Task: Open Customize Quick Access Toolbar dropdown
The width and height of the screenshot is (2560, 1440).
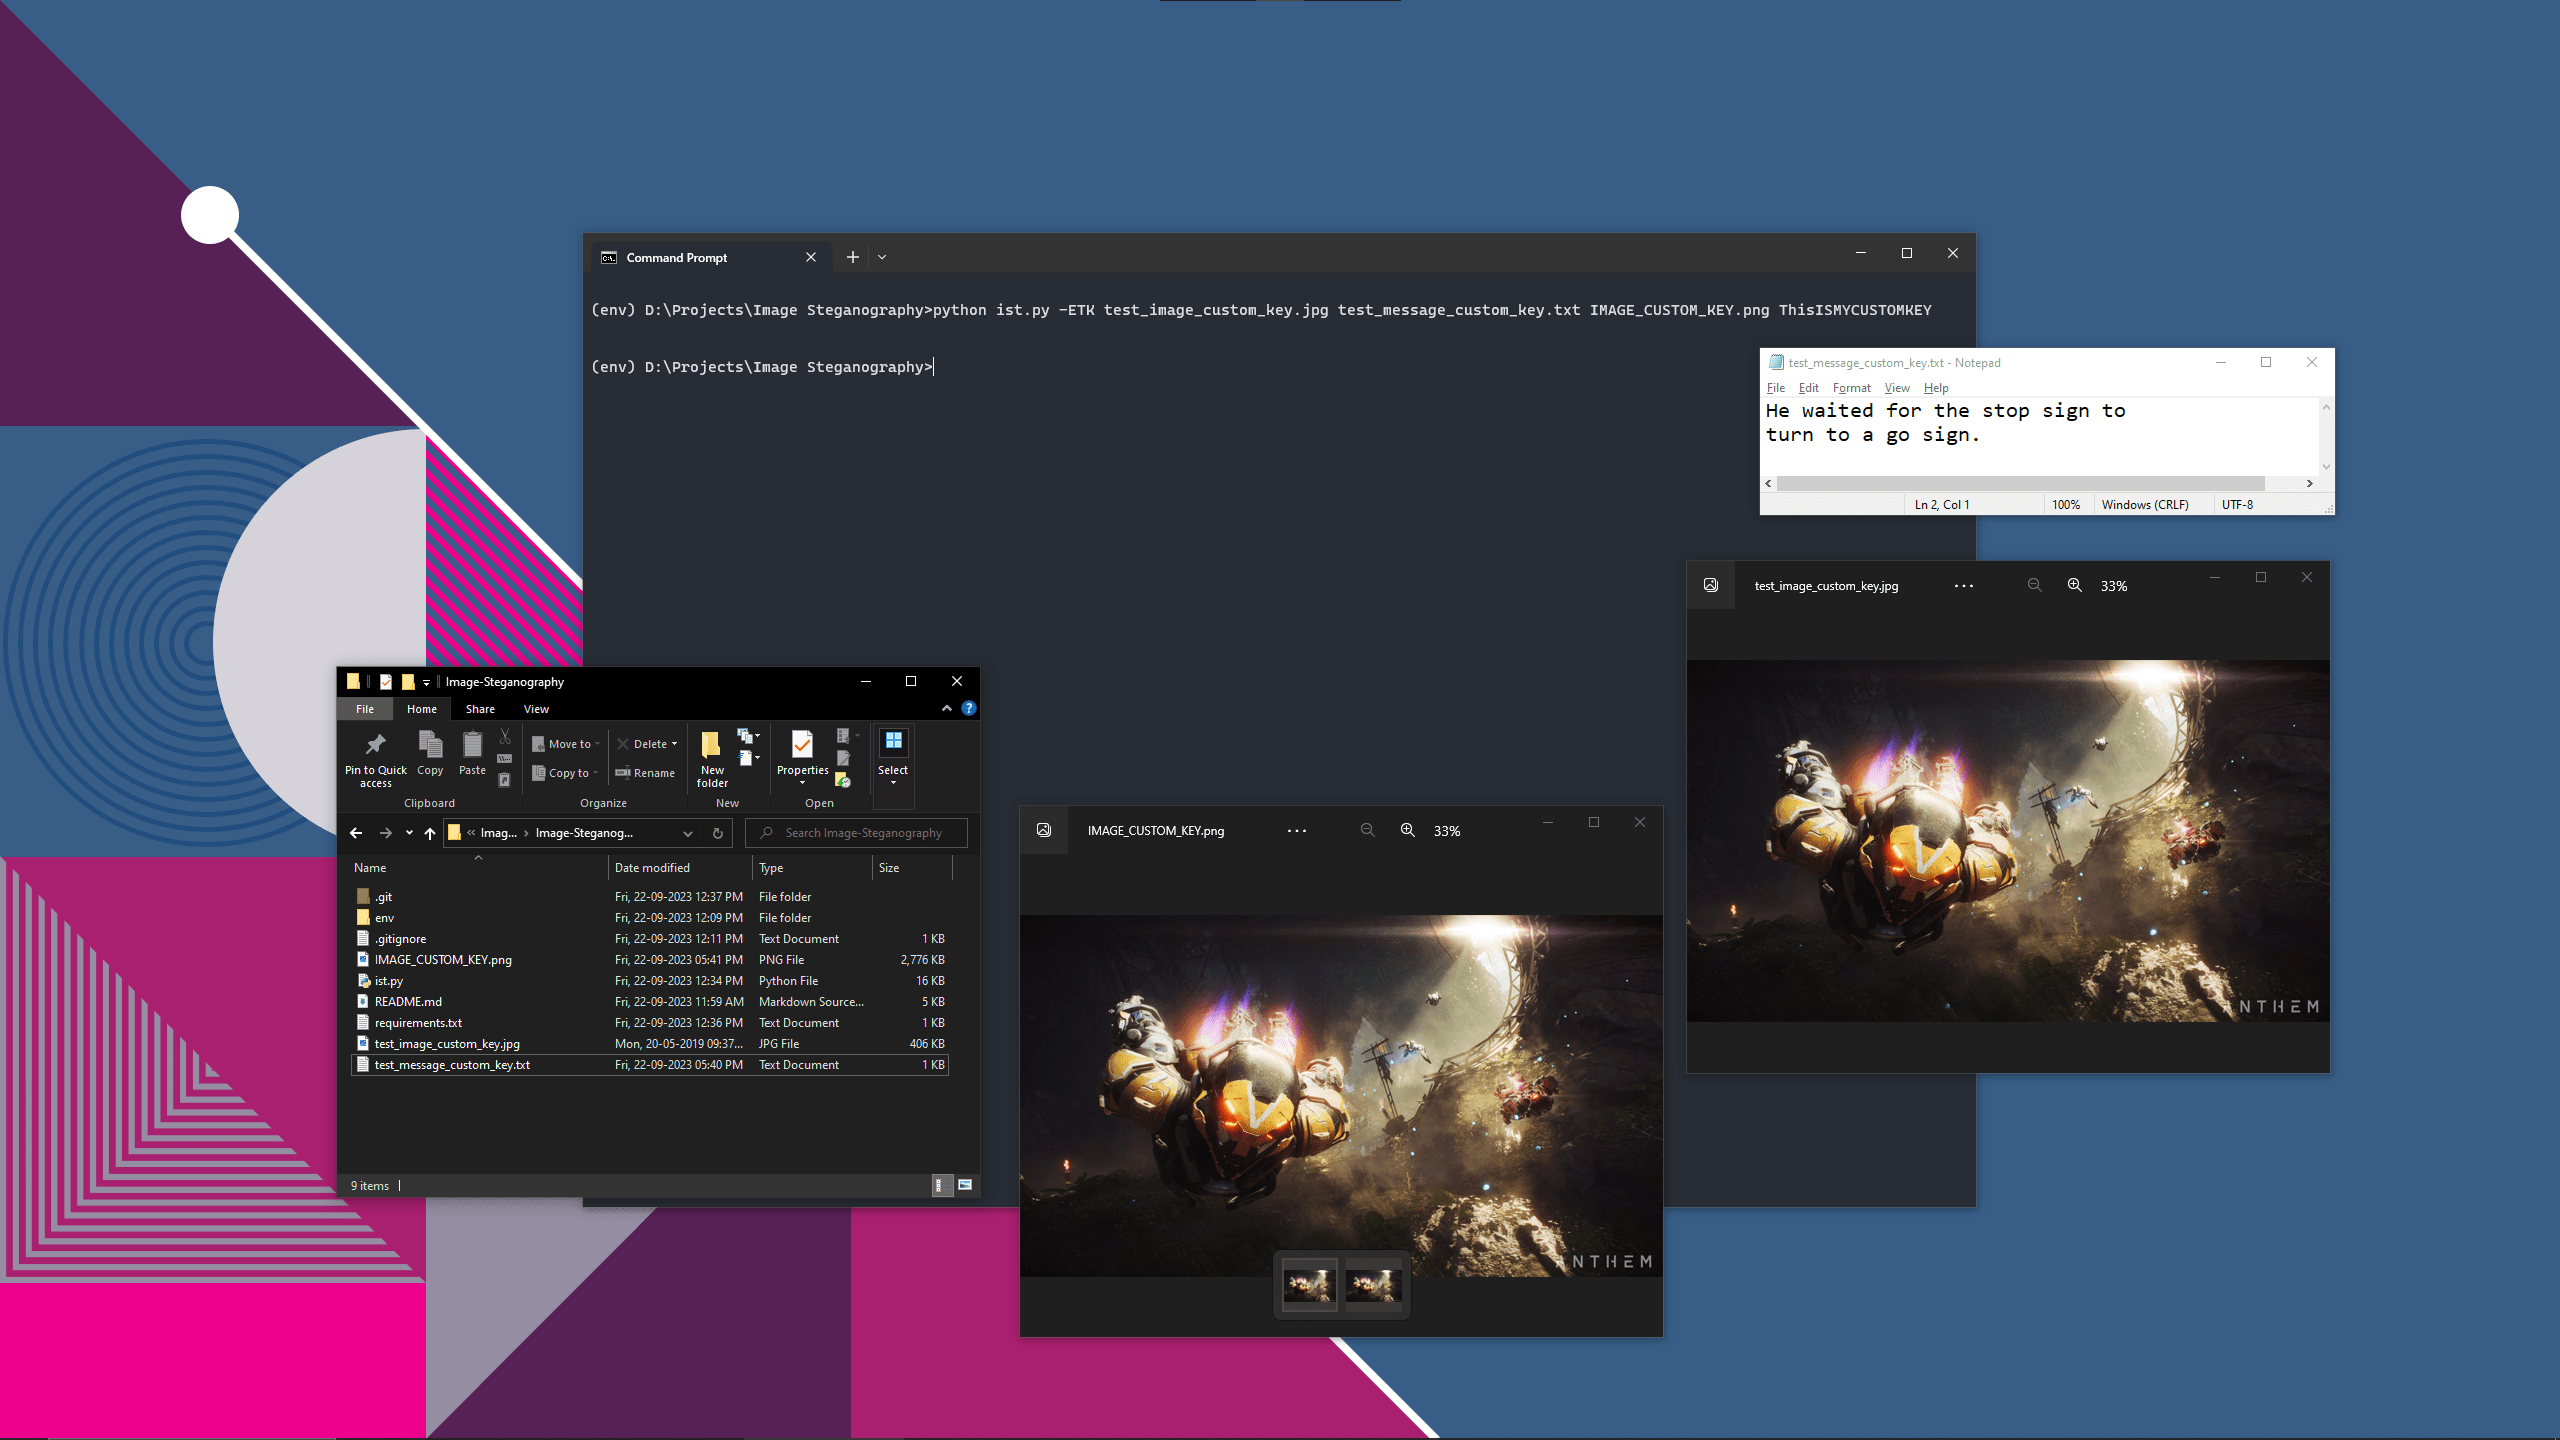Action: click(426, 682)
